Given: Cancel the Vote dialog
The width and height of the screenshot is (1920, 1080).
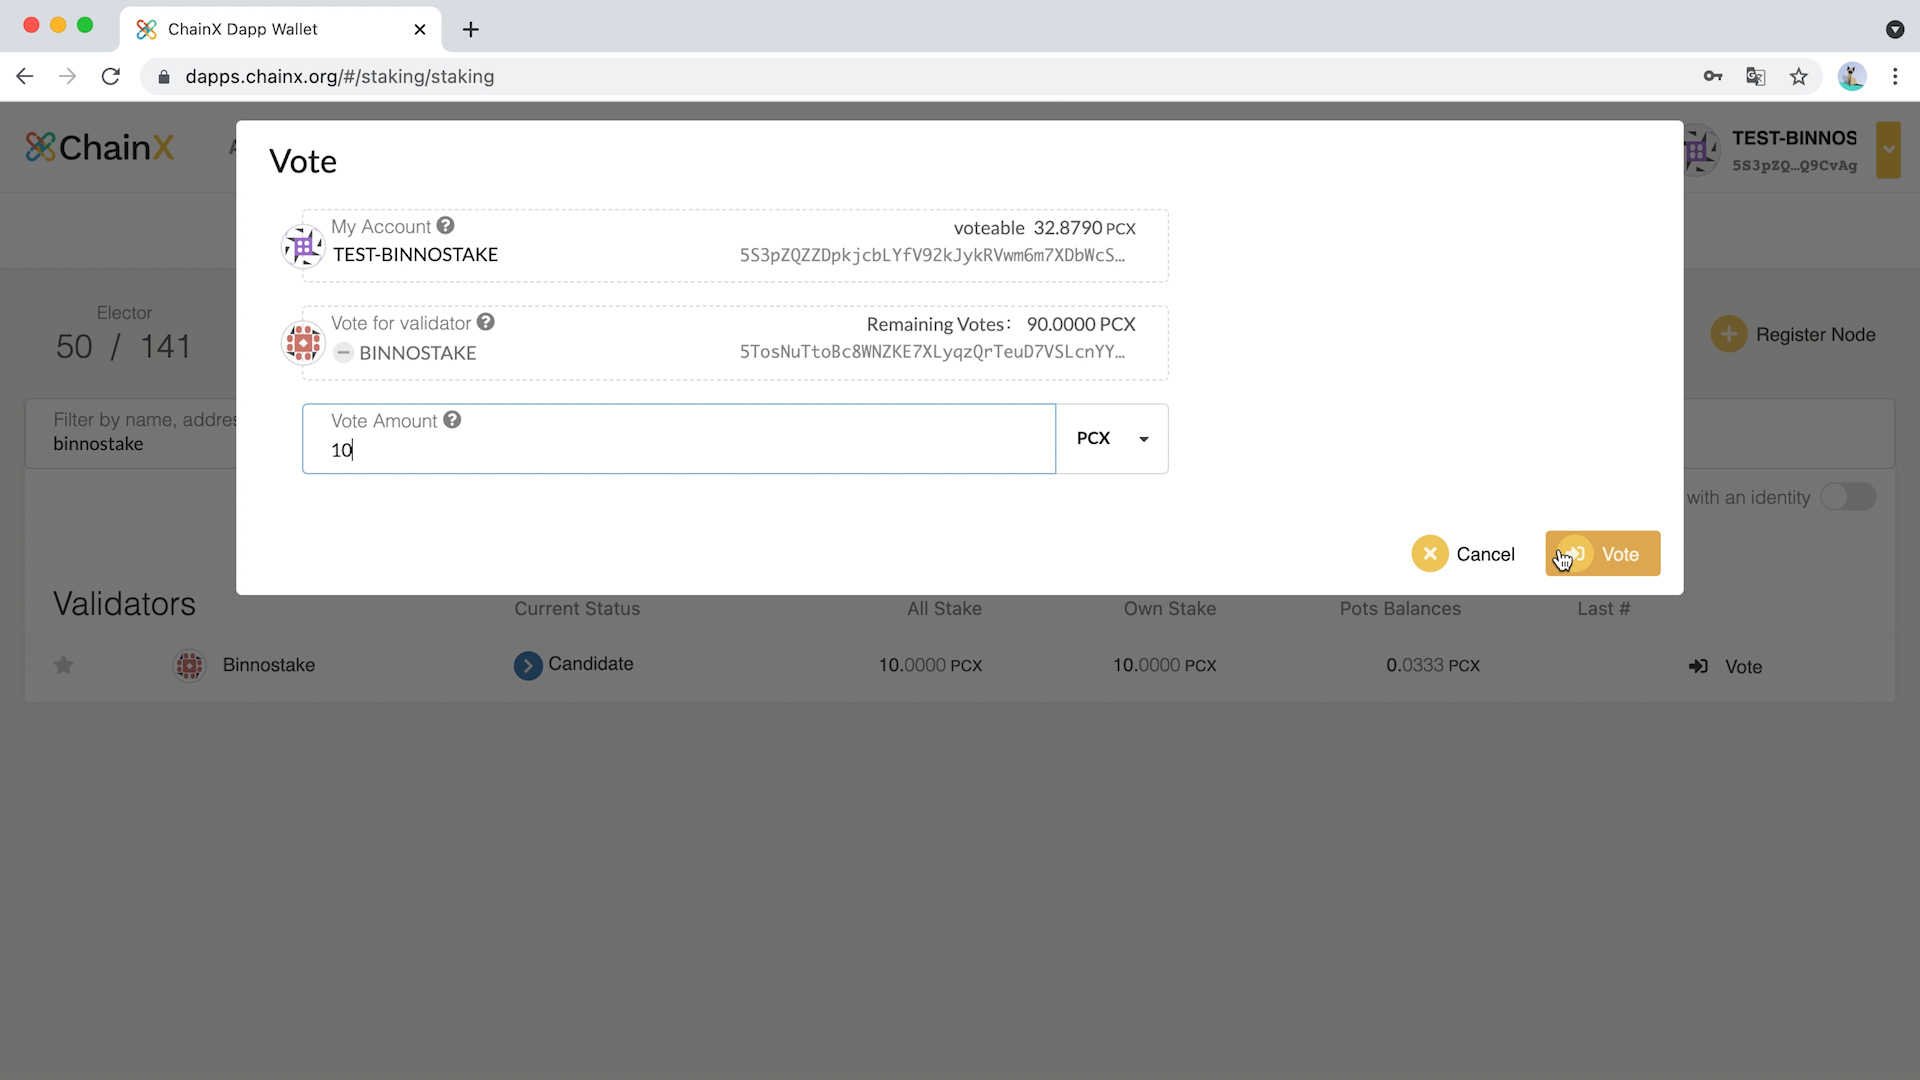Looking at the screenshot, I should pyautogui.click(x=1463, y=553).
